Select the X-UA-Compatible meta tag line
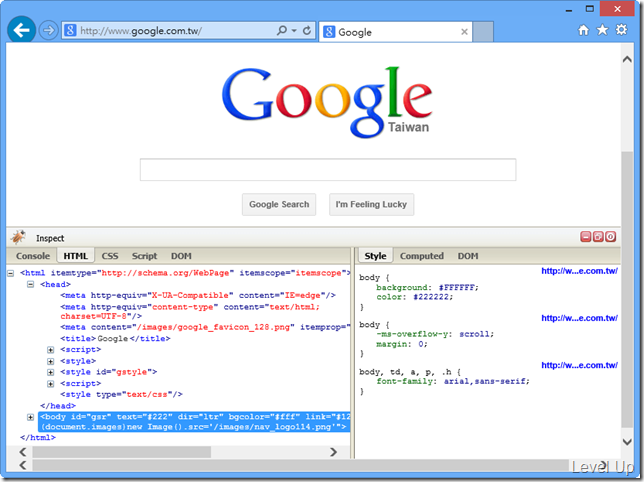 [x=198, y=295]
